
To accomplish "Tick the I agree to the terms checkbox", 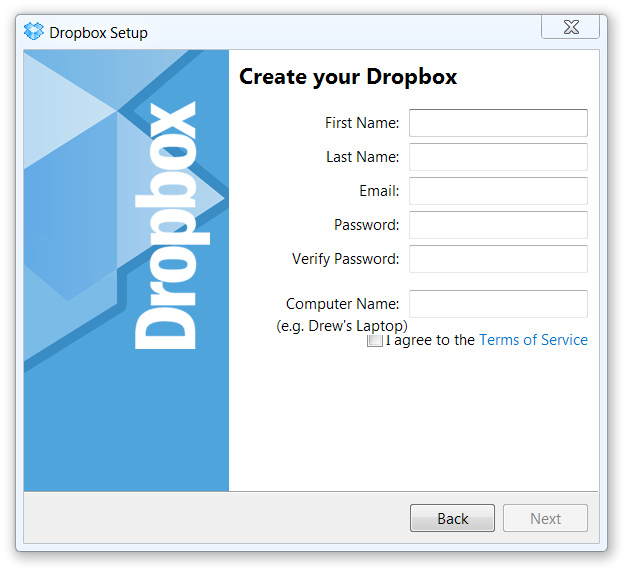I will (x=375, y=340).
